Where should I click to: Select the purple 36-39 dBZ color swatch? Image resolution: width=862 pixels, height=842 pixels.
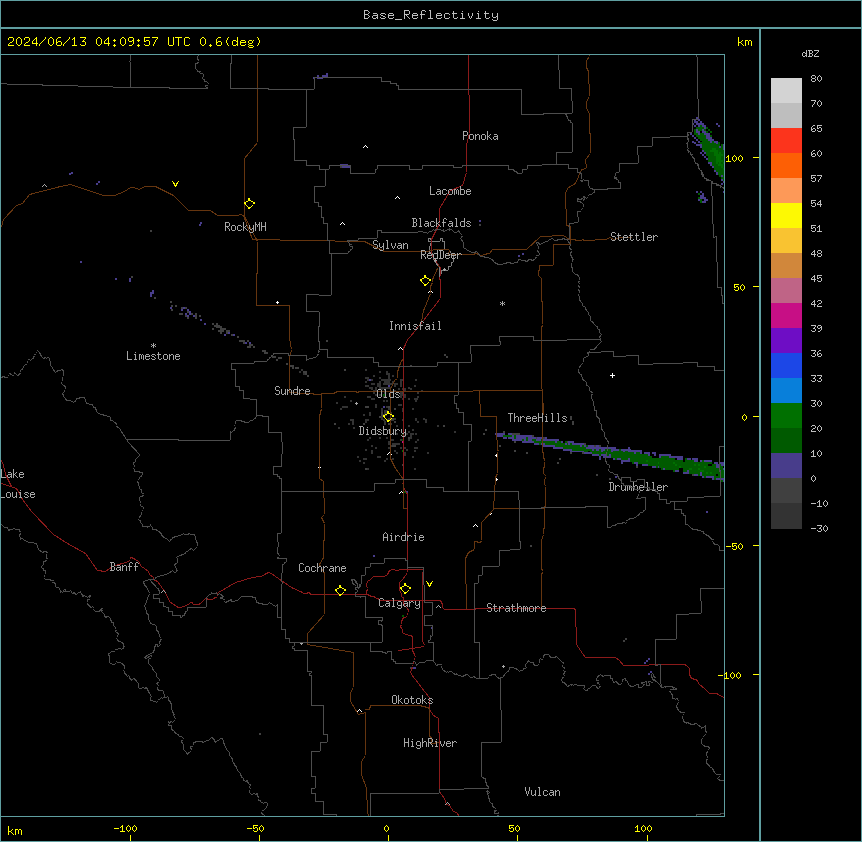click(x=786, y=341)
